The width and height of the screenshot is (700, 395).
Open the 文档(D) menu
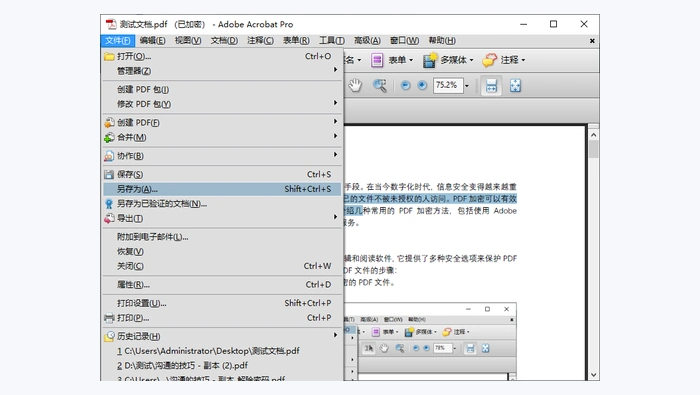[x=224, y=41]
